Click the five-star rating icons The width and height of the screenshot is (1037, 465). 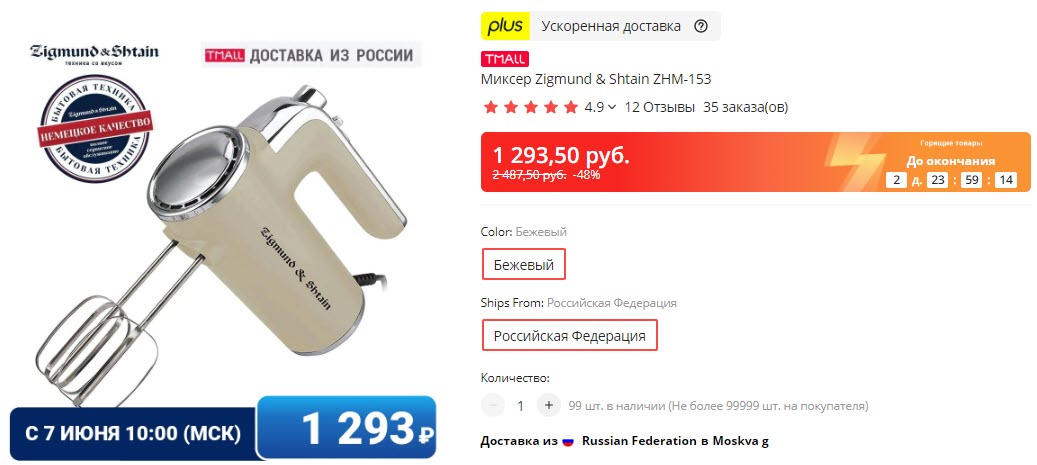point(530,107)
